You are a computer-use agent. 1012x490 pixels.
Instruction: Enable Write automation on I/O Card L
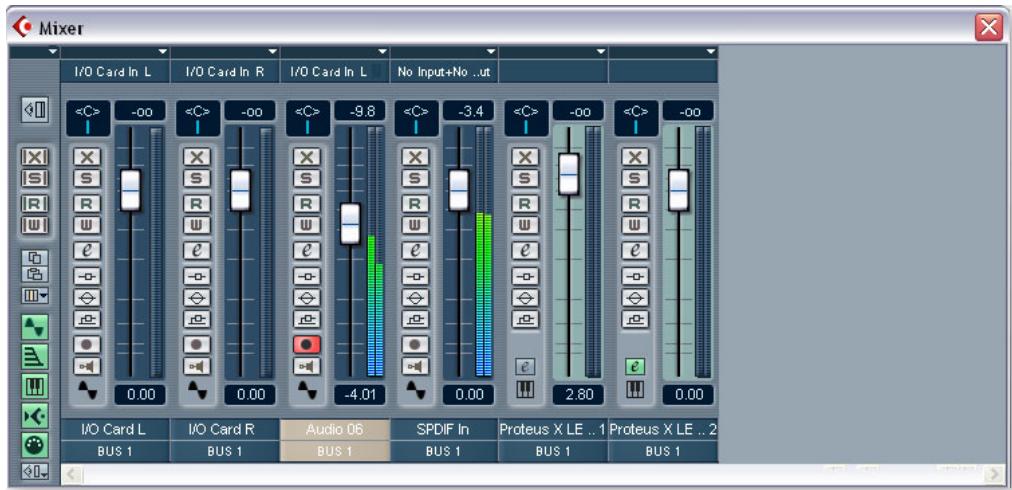[x=86, y=225]
